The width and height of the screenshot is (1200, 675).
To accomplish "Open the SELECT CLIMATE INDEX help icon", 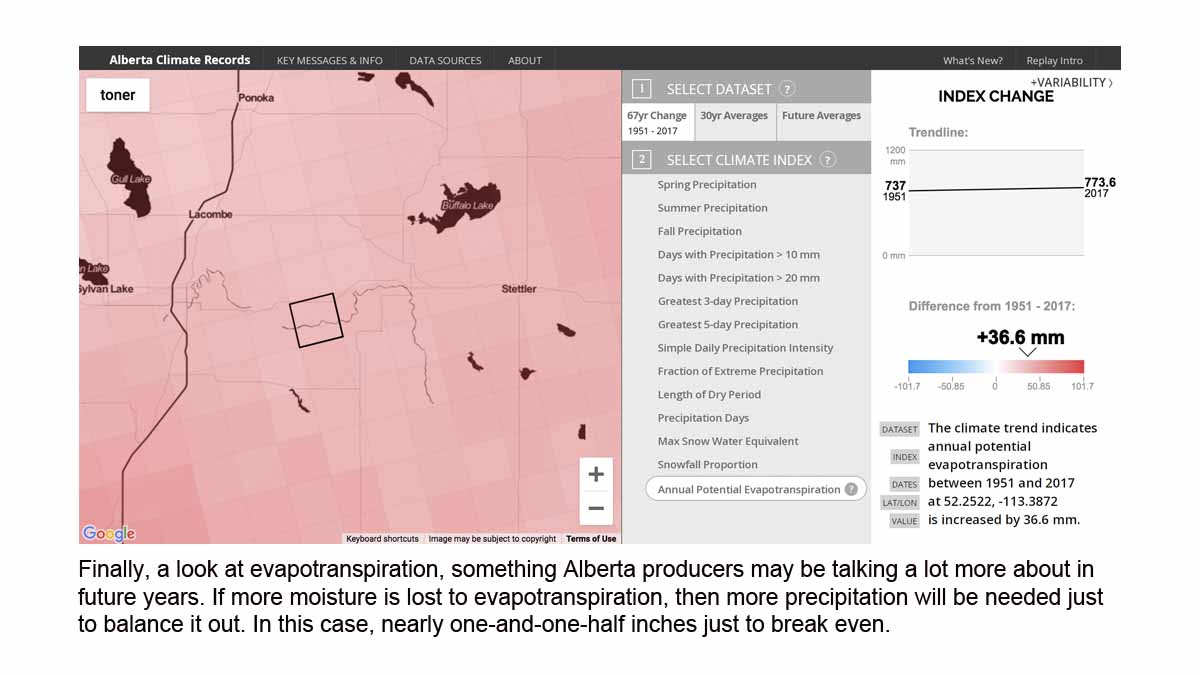I will click(x=826, y=158).
